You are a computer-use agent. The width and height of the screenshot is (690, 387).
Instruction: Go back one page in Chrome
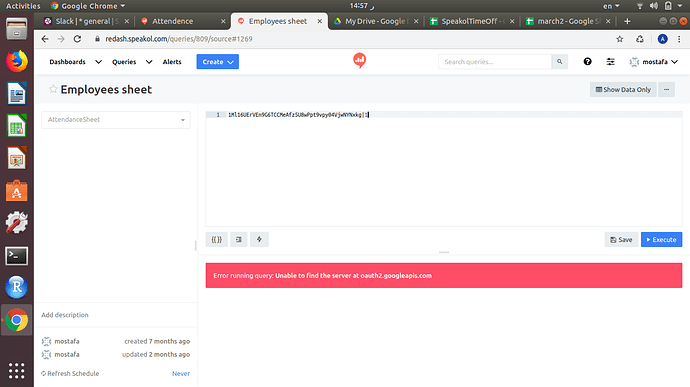(45, 39)
